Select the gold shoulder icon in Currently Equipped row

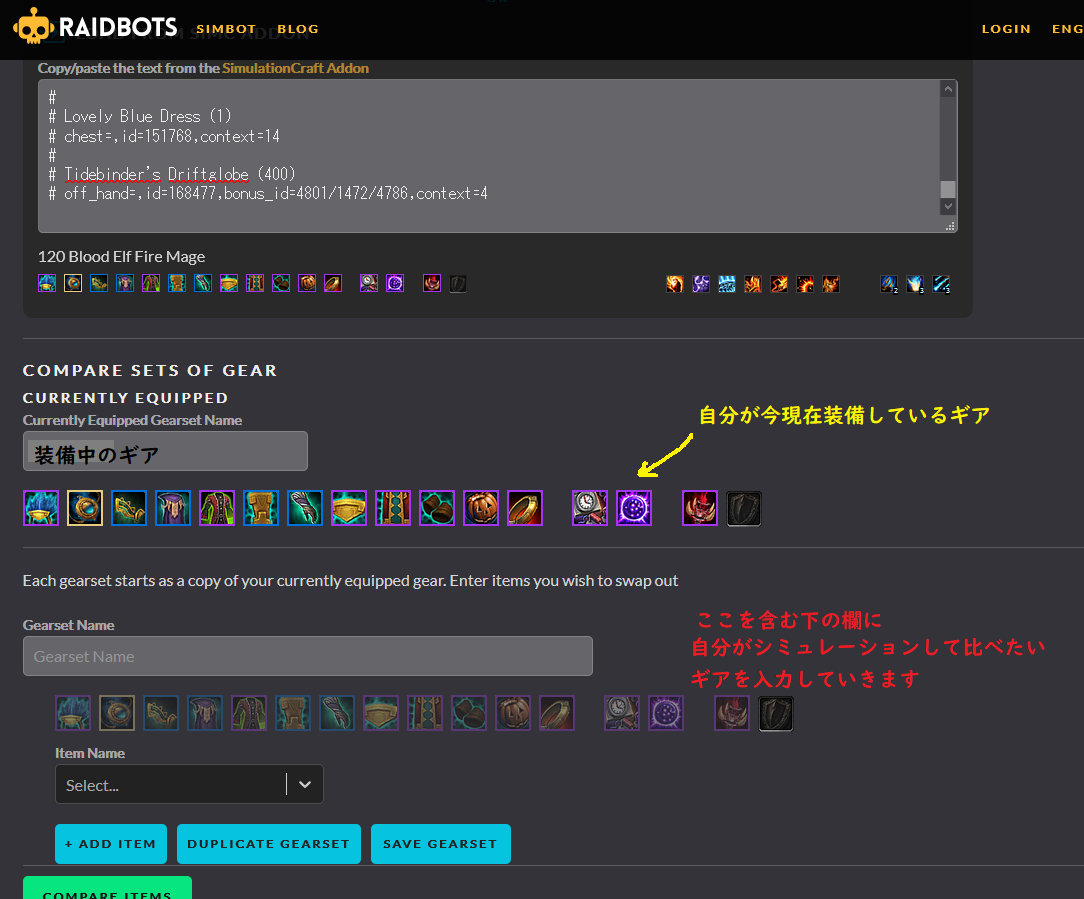(x=129, y=508)
